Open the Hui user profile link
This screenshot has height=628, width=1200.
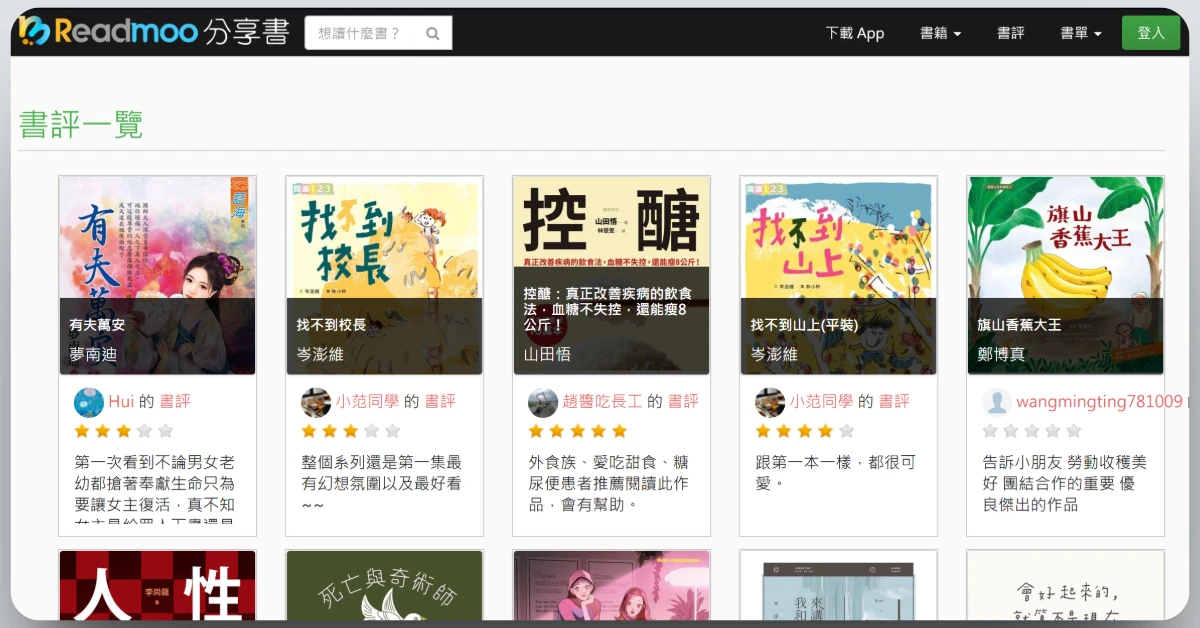(x=121, y=402)
